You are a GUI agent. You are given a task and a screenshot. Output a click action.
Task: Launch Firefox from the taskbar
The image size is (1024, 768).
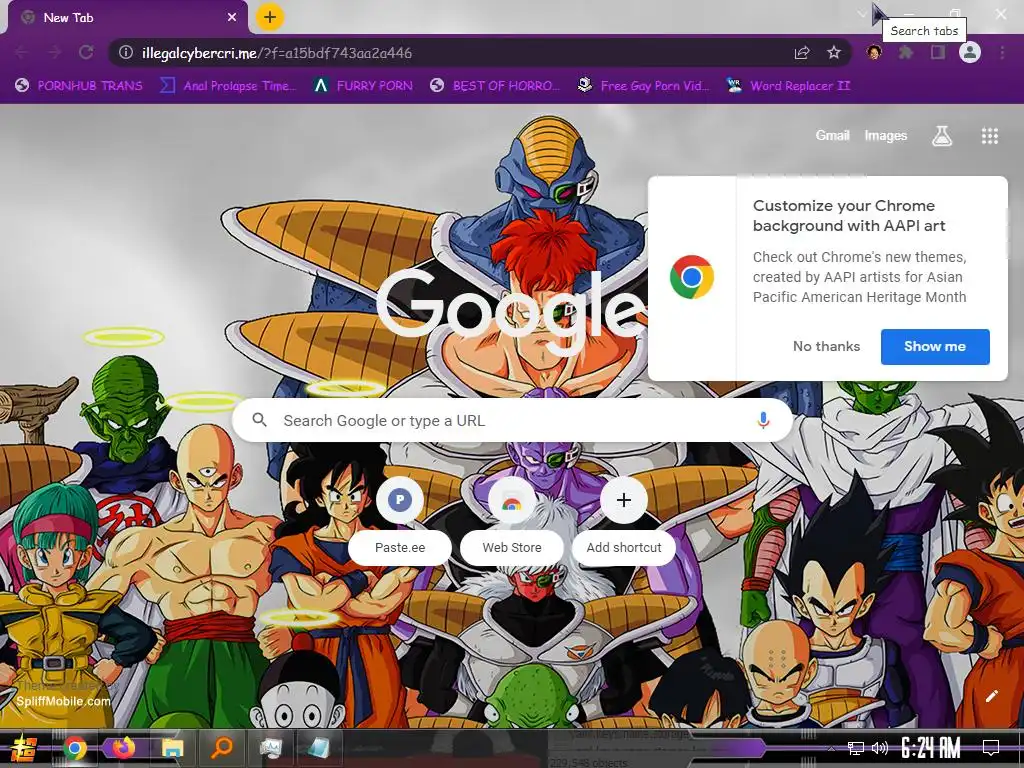123,748
